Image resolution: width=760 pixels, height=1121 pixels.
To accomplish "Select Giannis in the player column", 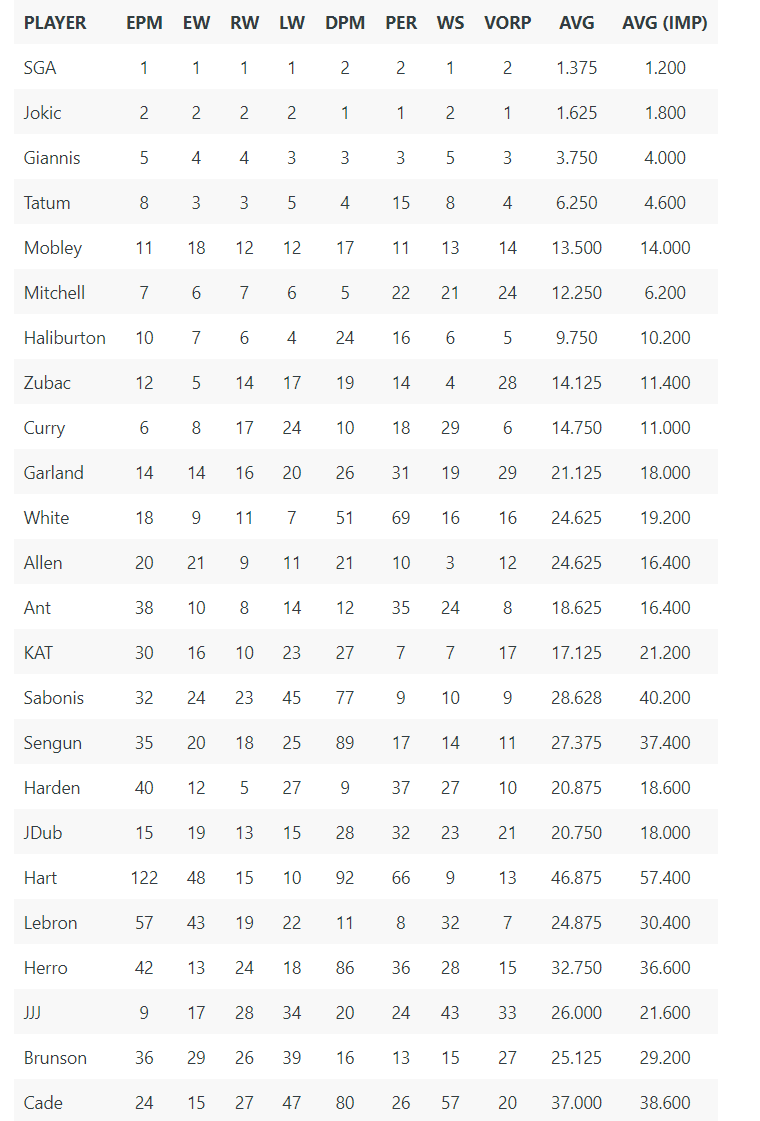I will point(51,158).
